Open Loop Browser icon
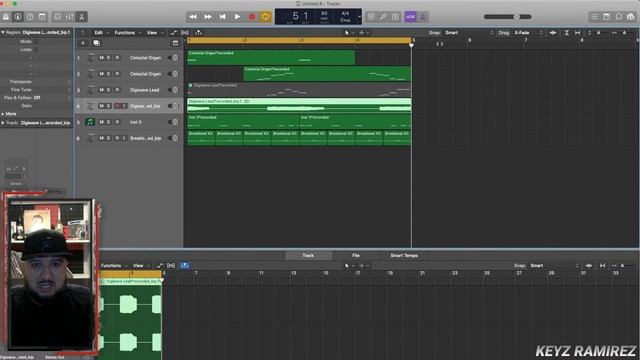Screen dimensions: 640x360 point(619,17)
